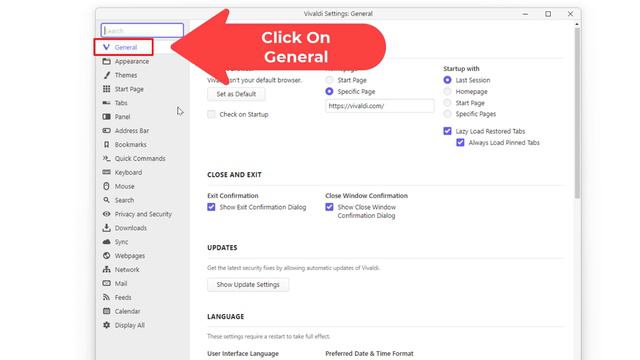640x360 pixels.
Task: Click Show Update Settings button
Action: click(248, 284)
